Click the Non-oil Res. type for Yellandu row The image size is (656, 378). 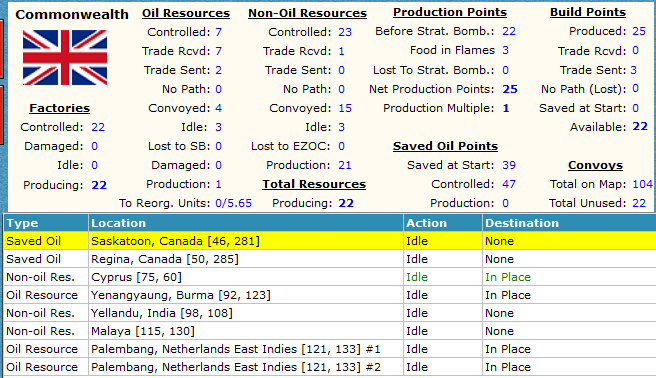click(40, 313)
